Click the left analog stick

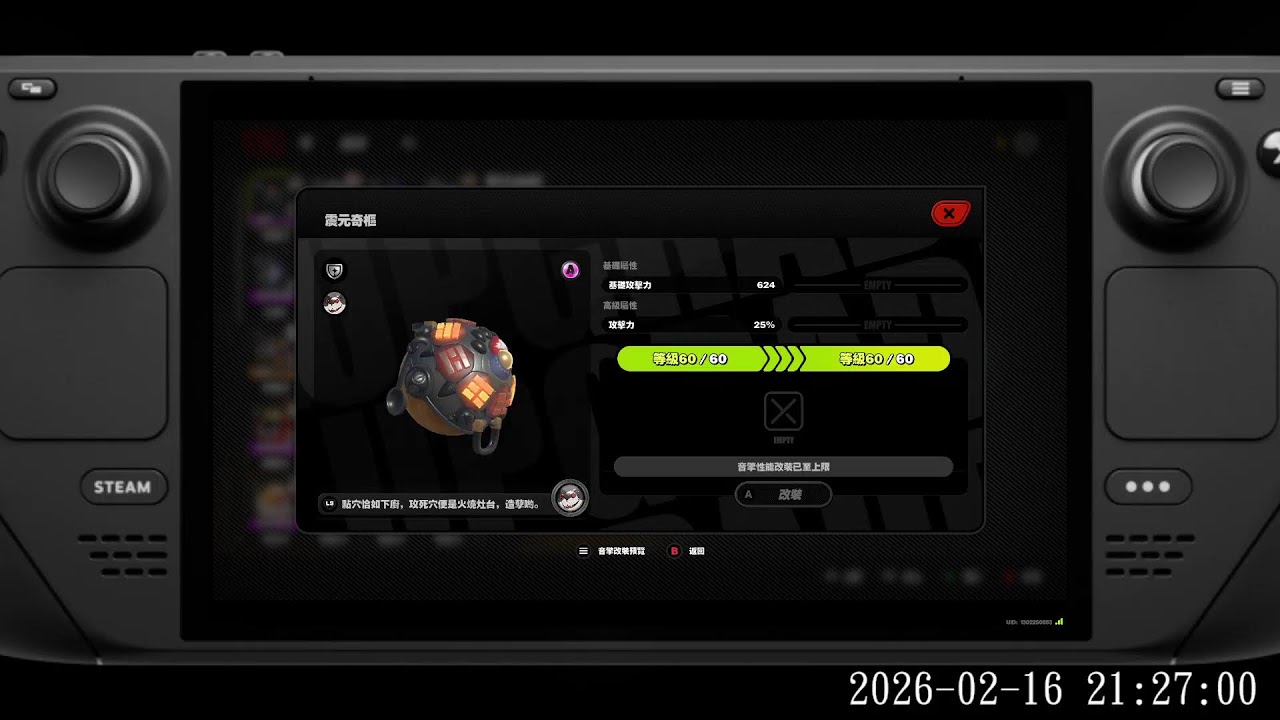pos(88,177)
